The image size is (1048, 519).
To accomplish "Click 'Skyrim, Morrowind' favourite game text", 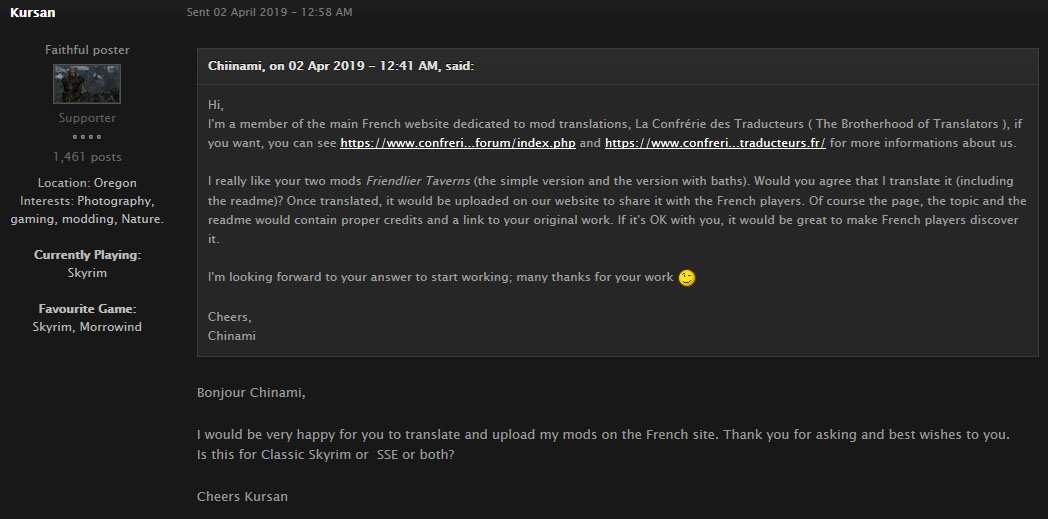I will tap(87, 327).
